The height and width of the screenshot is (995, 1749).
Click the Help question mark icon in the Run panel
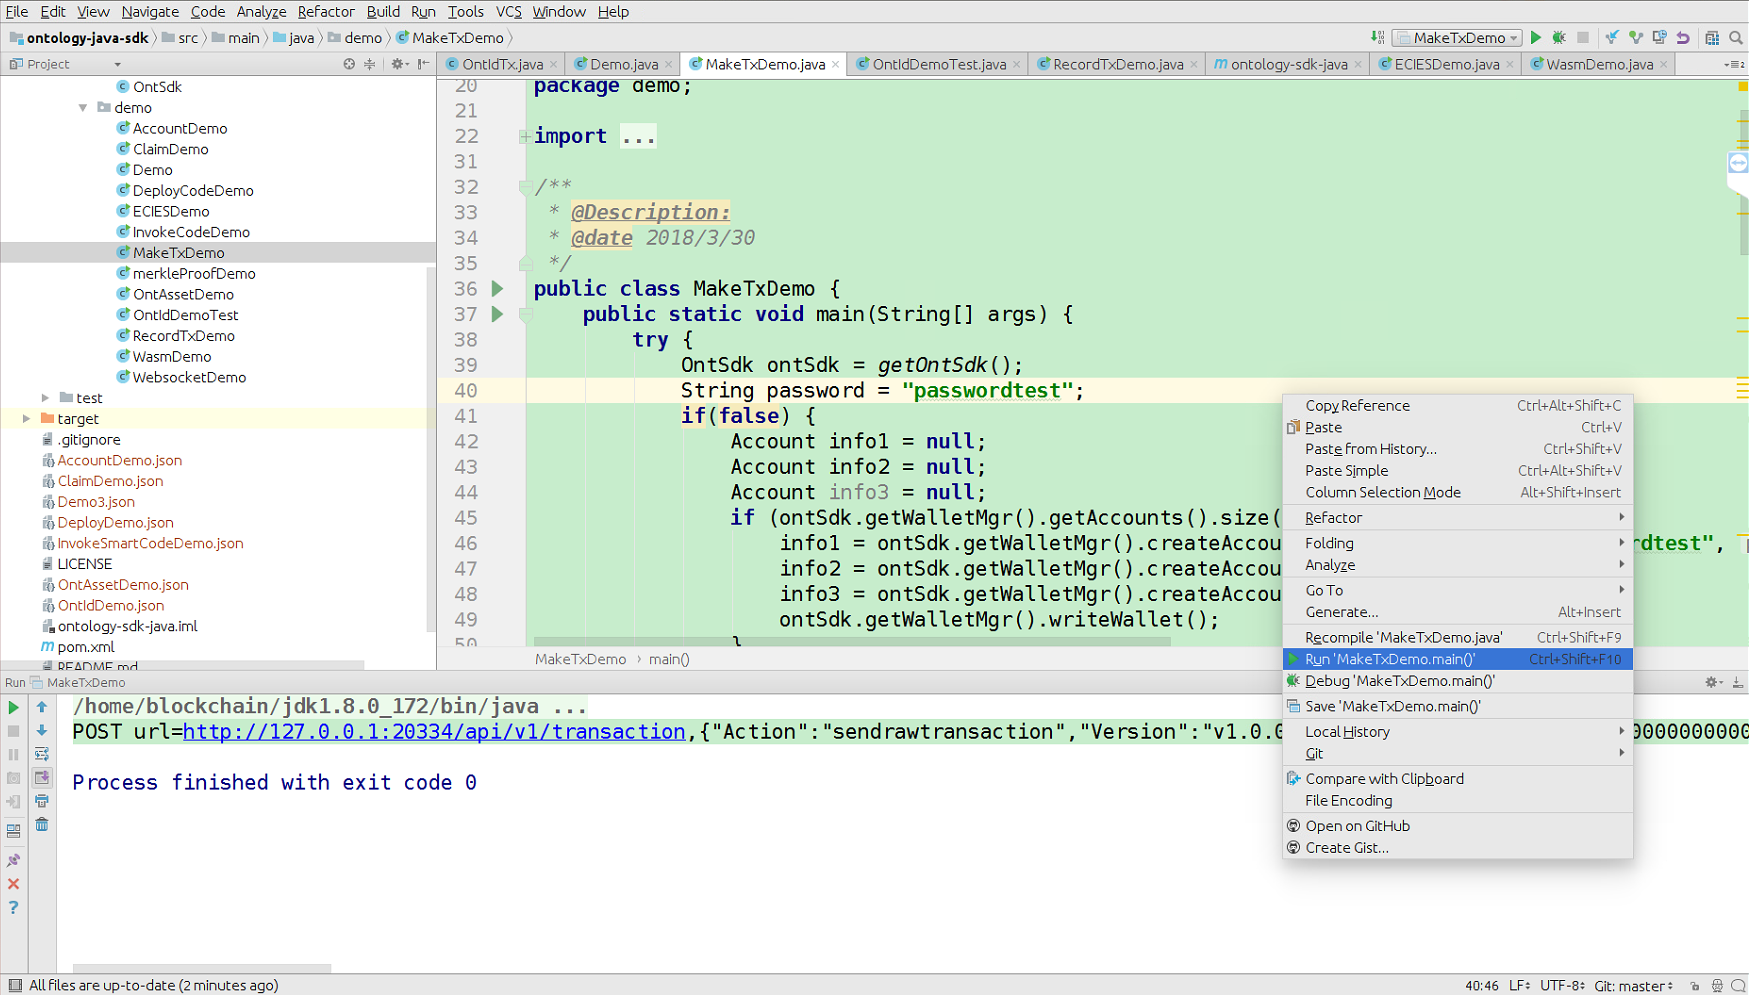14,908
